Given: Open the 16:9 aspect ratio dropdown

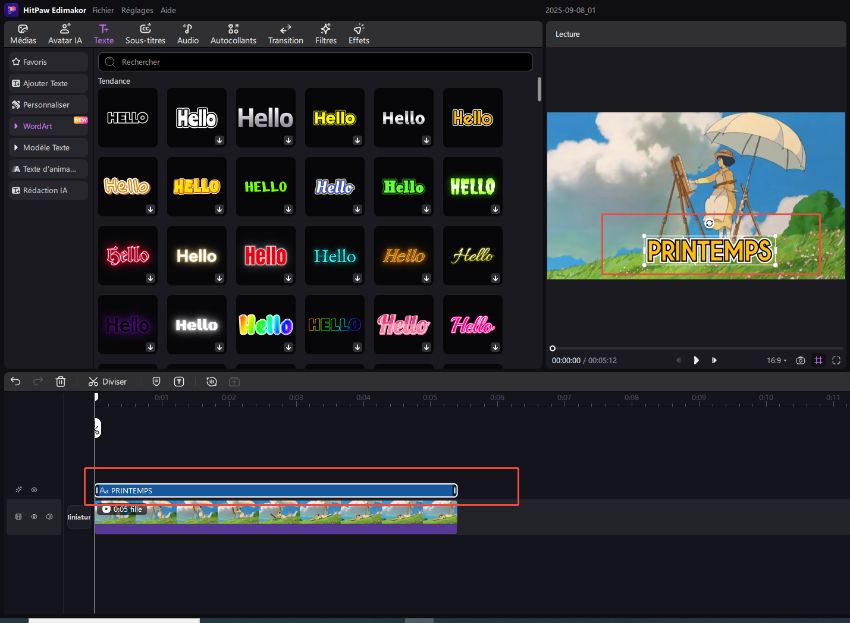Looking at the screenshot, I should pyautogui.click(x=776, y=360).
